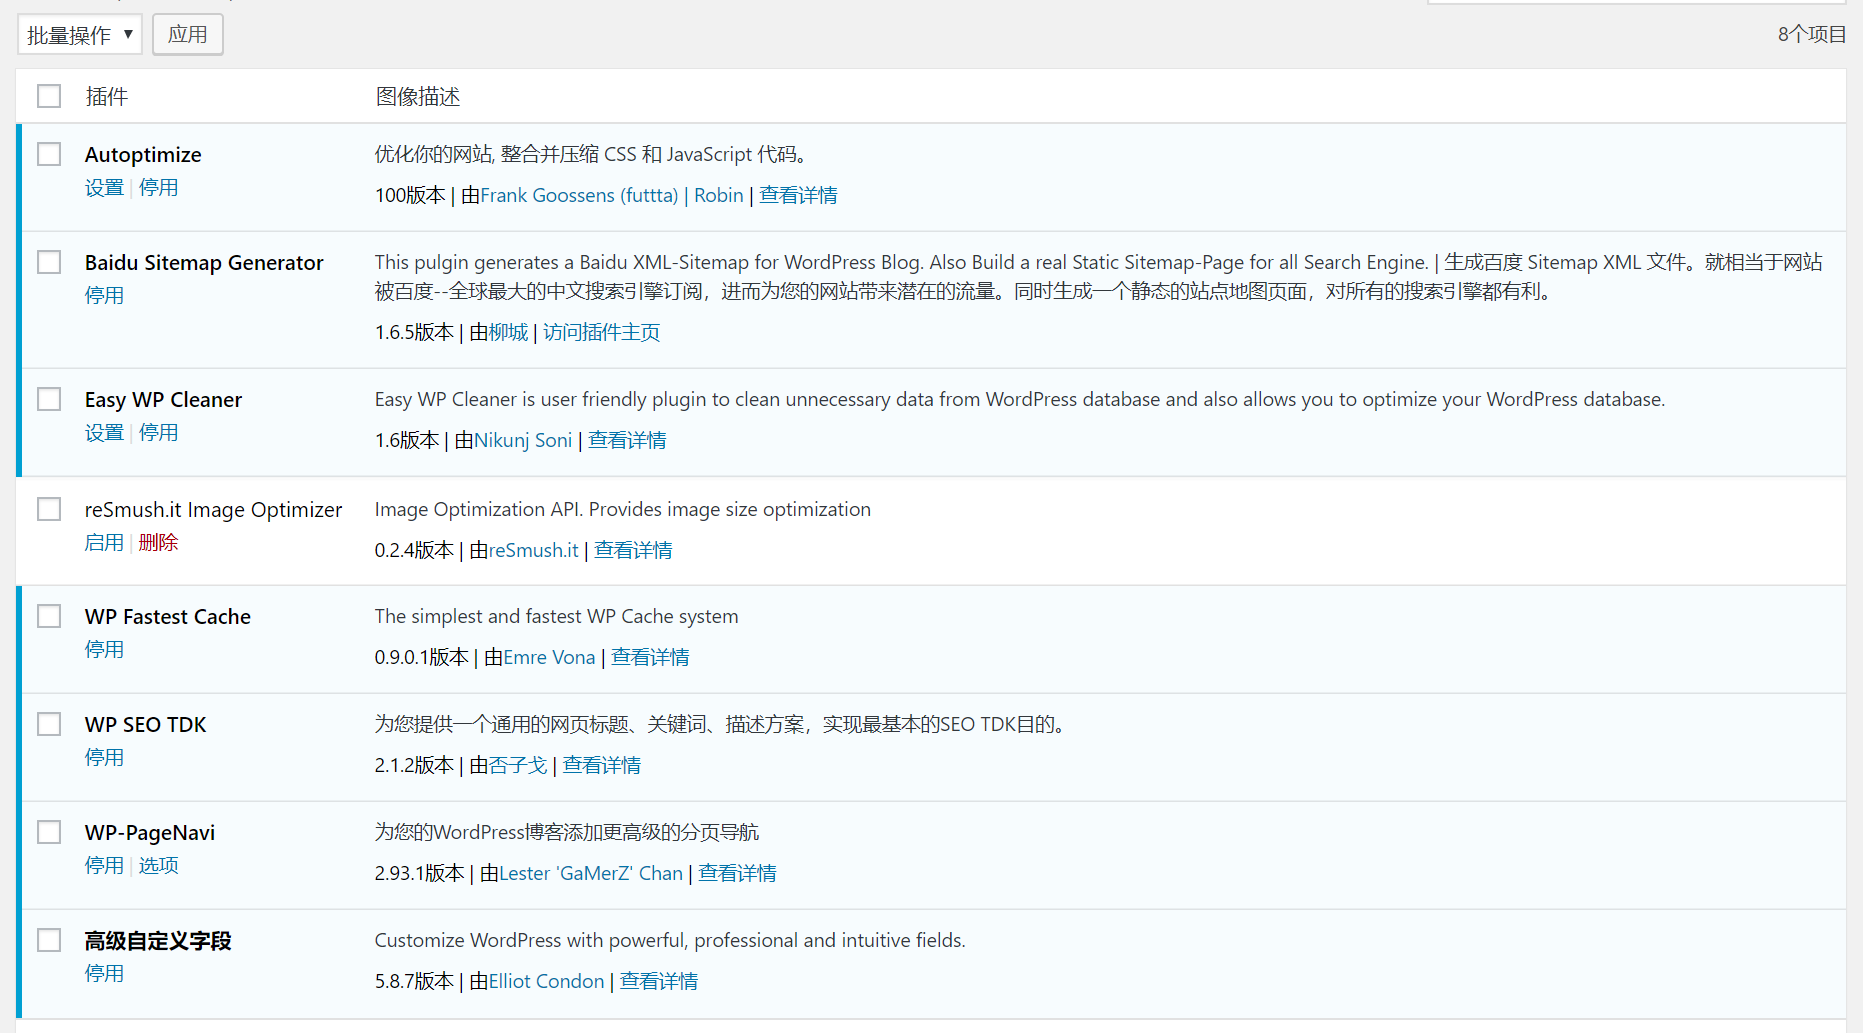Click the 高级自定义字段 plugin name
The image size is (1863, 1033).
click(158, 941)
